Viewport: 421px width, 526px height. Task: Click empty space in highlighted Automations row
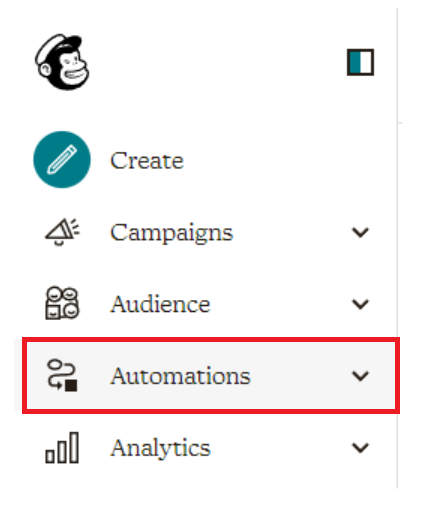click(x=300, y=376)
